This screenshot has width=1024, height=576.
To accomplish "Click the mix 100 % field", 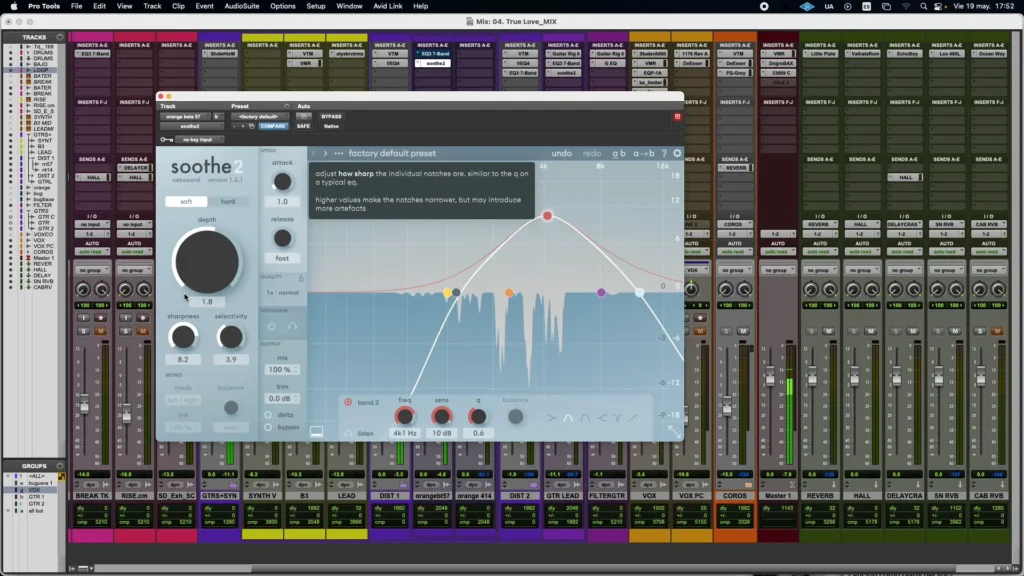I will 282,370.
